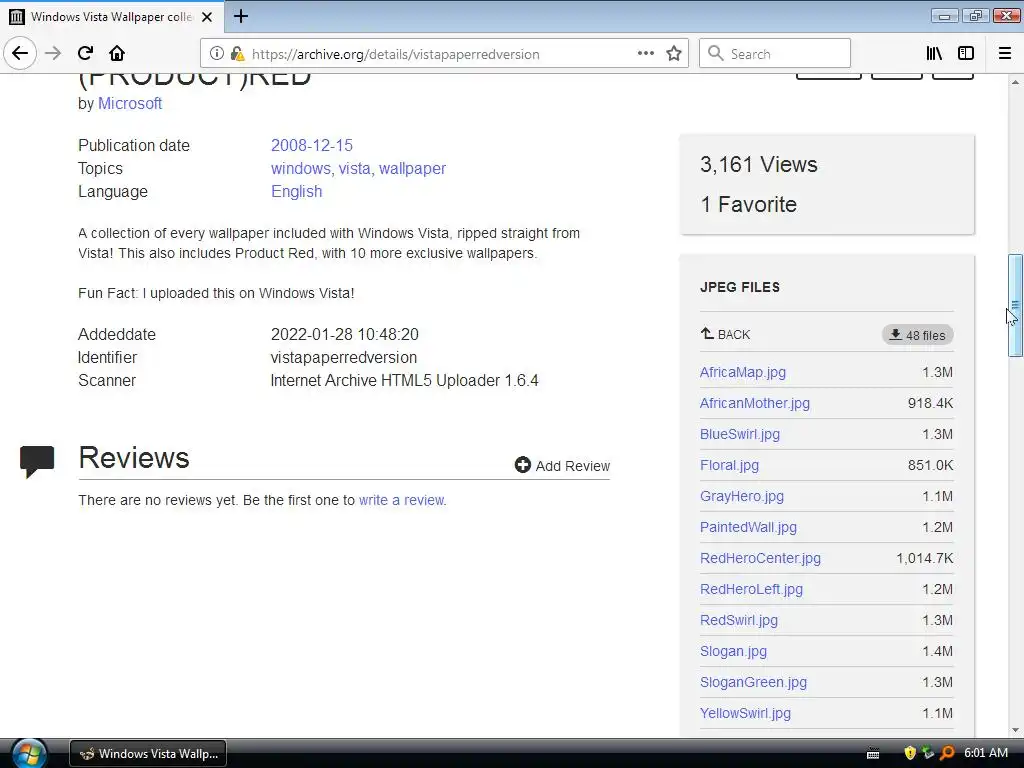Viewport: 1024px width, 768px height.
Task: Click the forward navigation arrow
Action: [53, 54]
